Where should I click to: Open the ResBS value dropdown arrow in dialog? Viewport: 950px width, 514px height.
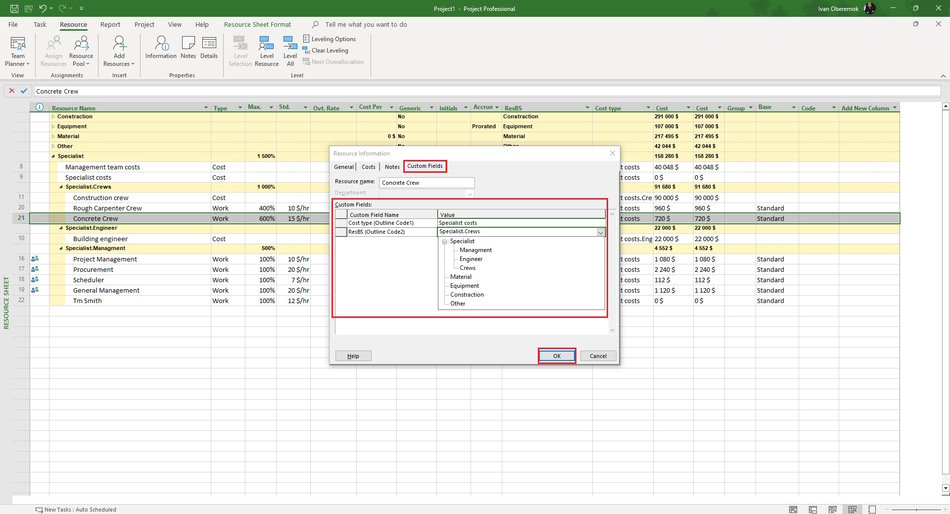pos(600,232)
